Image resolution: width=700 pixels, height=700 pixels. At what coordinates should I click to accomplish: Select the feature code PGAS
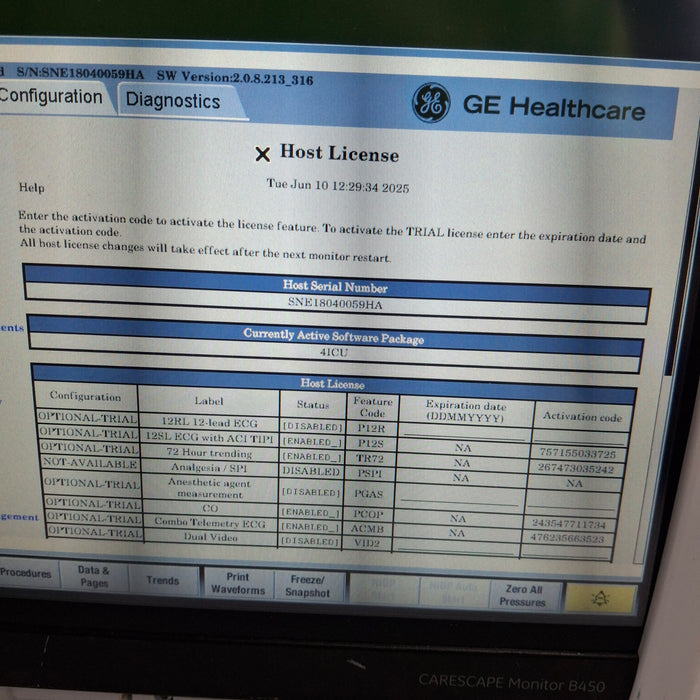click(369, 494)
